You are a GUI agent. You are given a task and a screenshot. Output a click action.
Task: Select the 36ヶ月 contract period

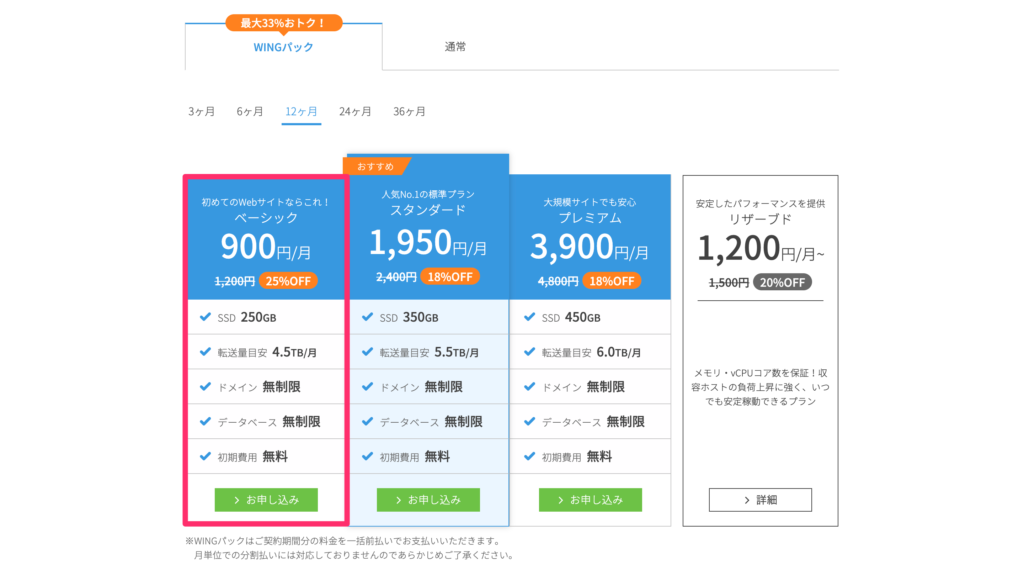coord(409,112)
